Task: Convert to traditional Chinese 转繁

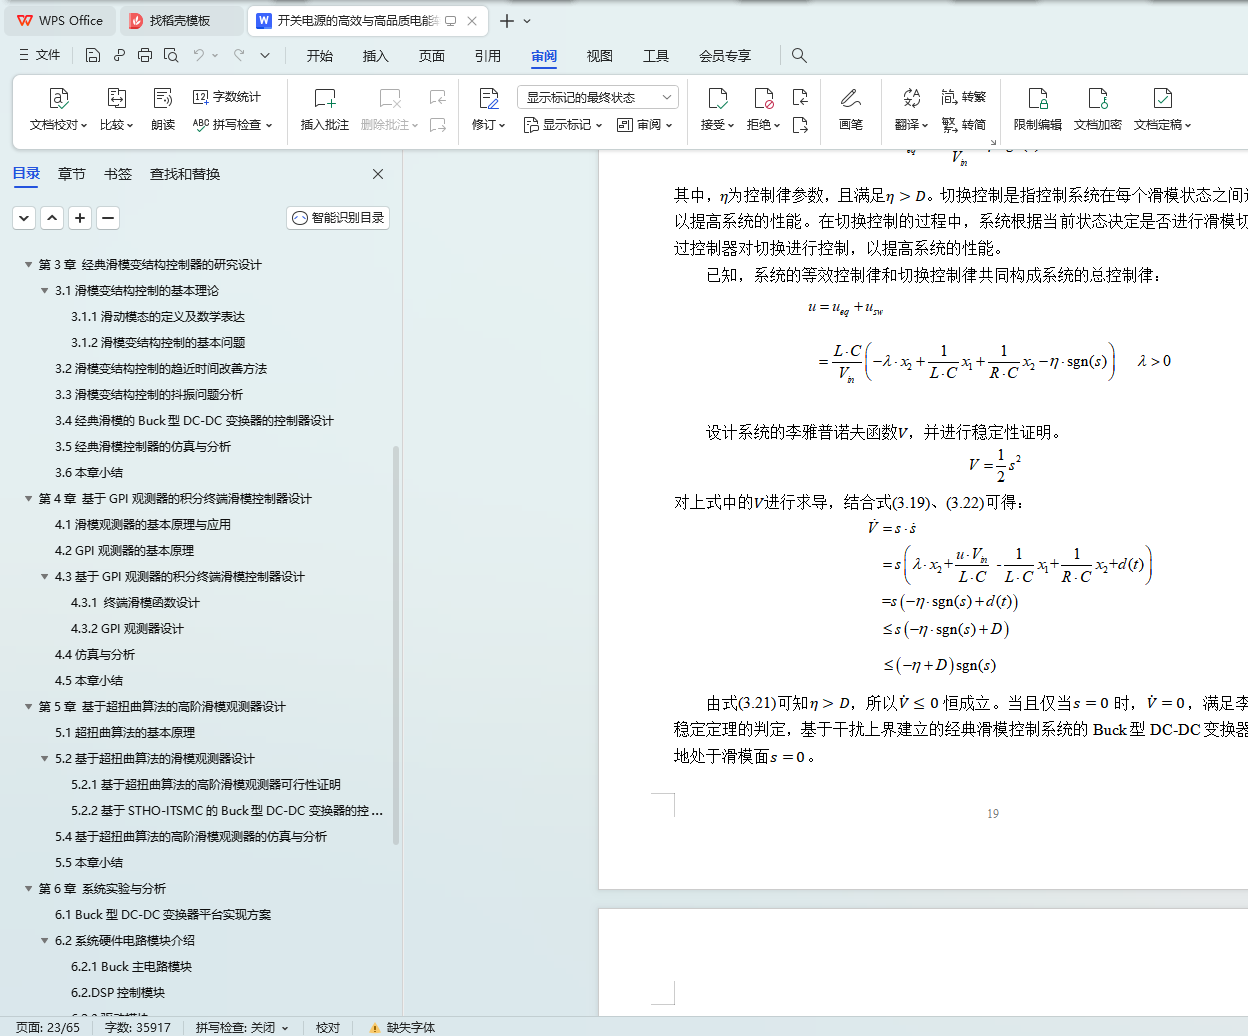Action: pos(964,97)
